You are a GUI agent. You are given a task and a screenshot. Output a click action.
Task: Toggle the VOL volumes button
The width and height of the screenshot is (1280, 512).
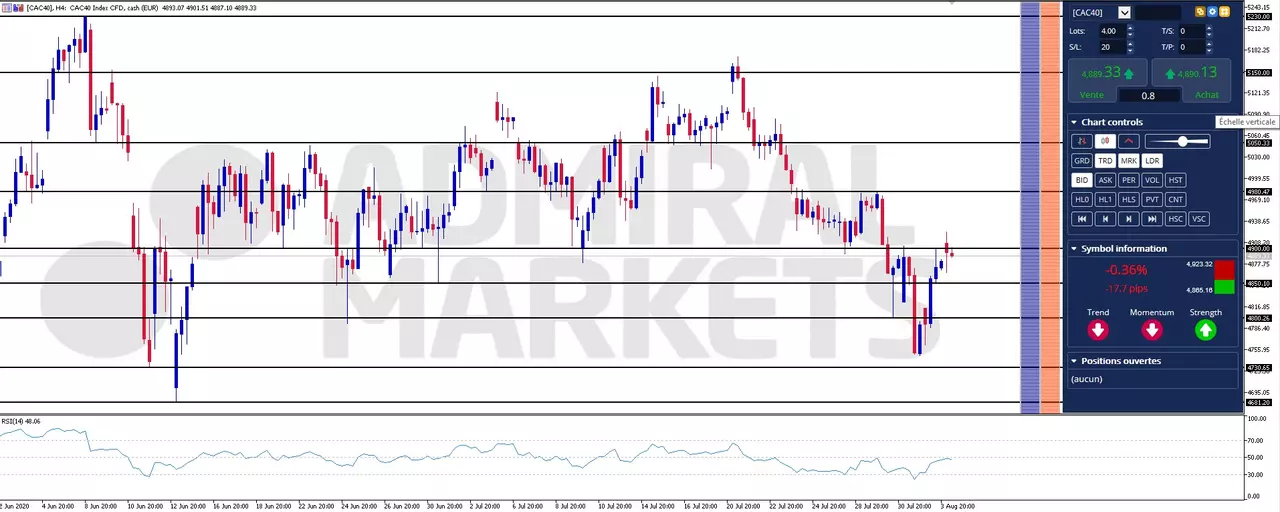click(x=1152, y=180)
